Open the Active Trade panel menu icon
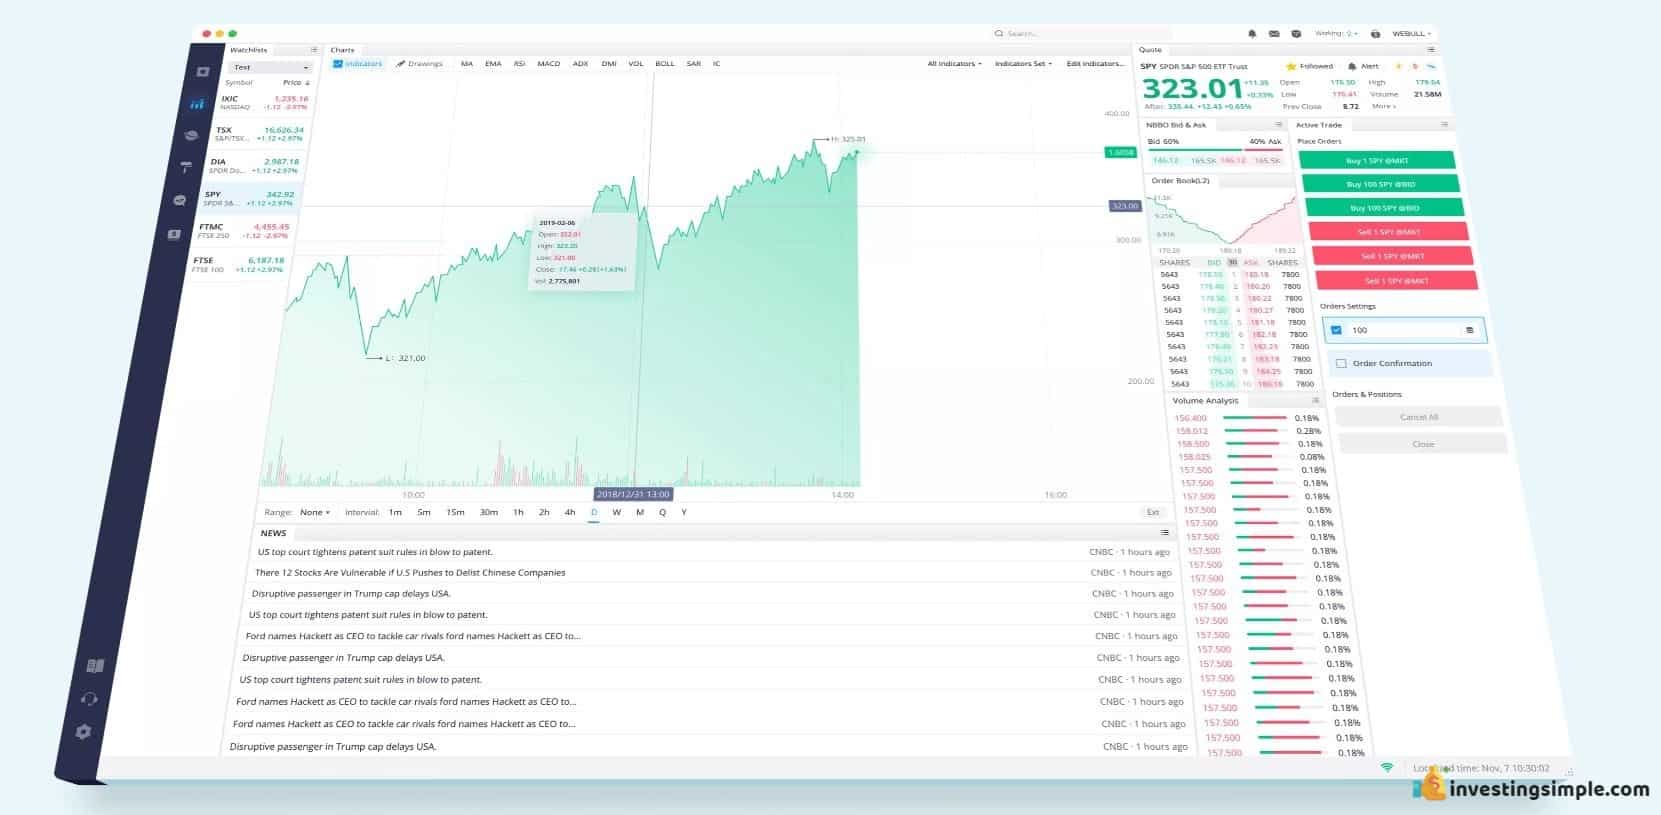 click(1444, 125)
